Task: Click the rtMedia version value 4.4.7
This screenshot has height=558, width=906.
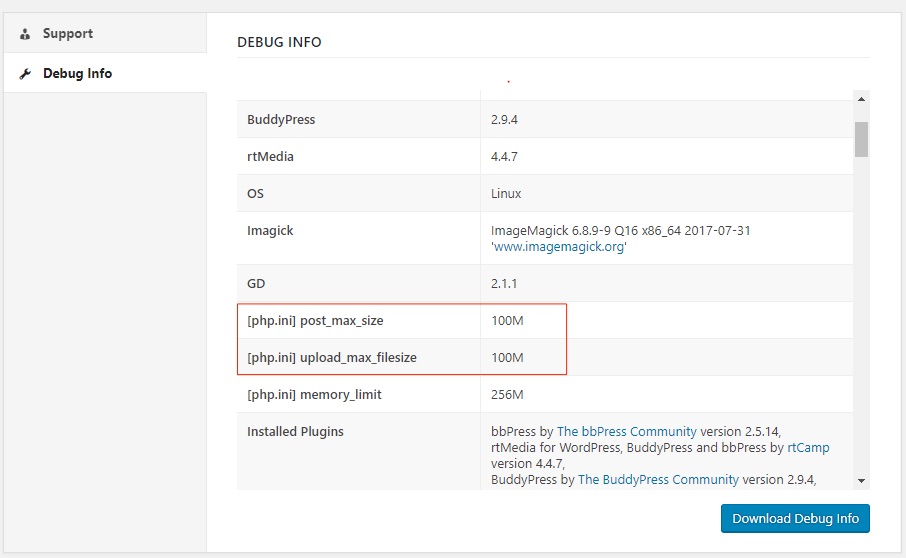Action: 504,157
